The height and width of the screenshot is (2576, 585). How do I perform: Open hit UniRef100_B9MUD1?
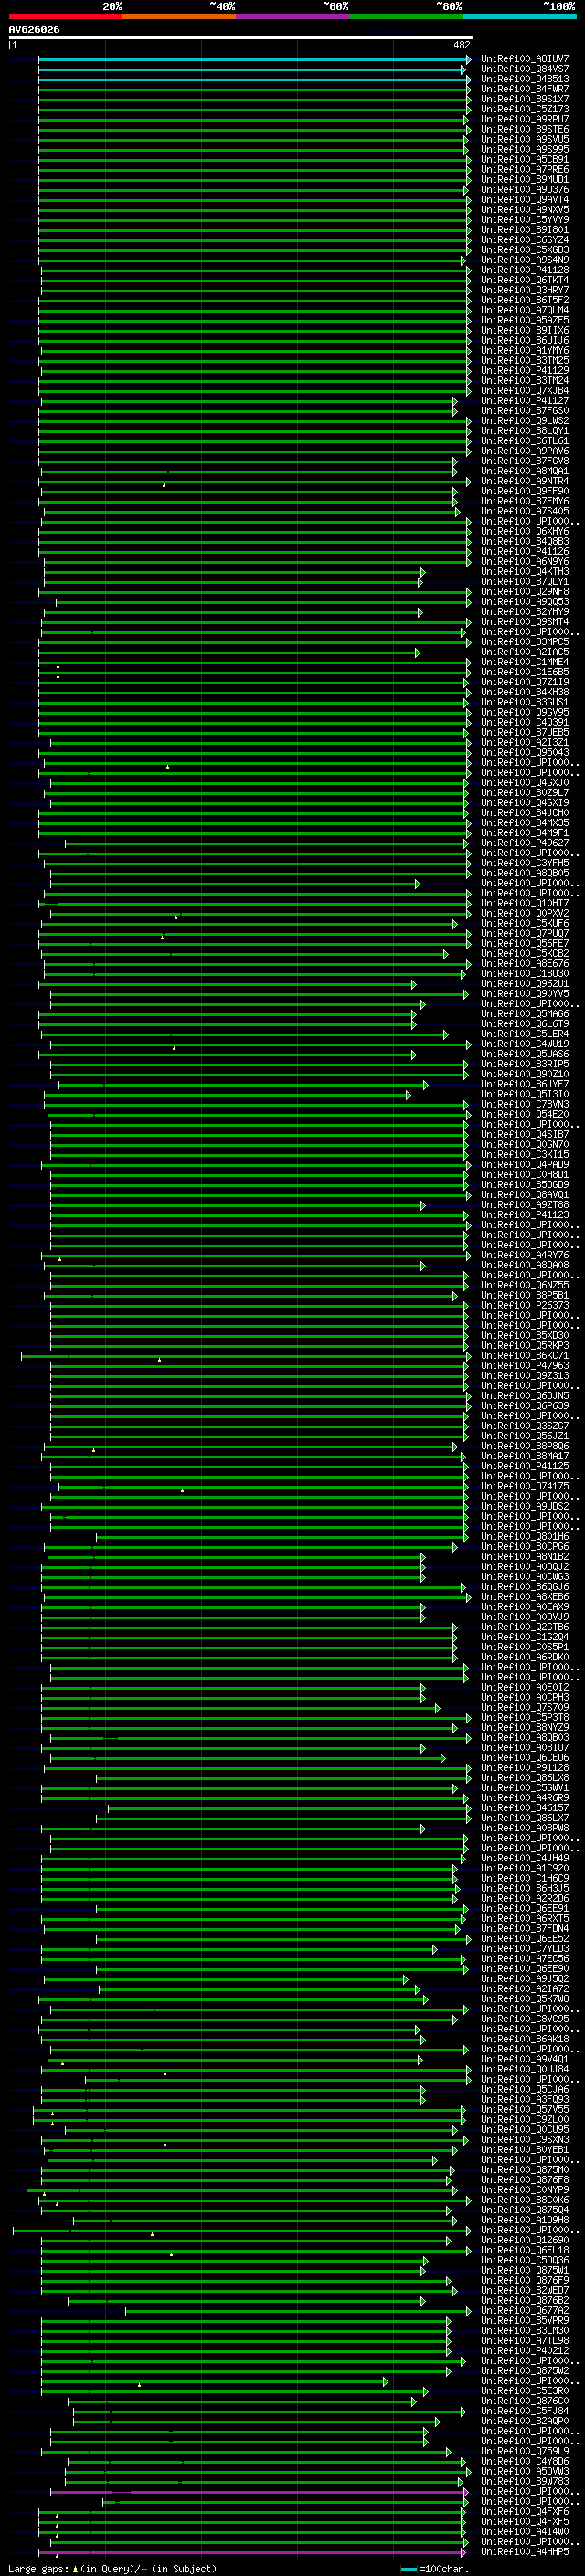click(524, 180)
